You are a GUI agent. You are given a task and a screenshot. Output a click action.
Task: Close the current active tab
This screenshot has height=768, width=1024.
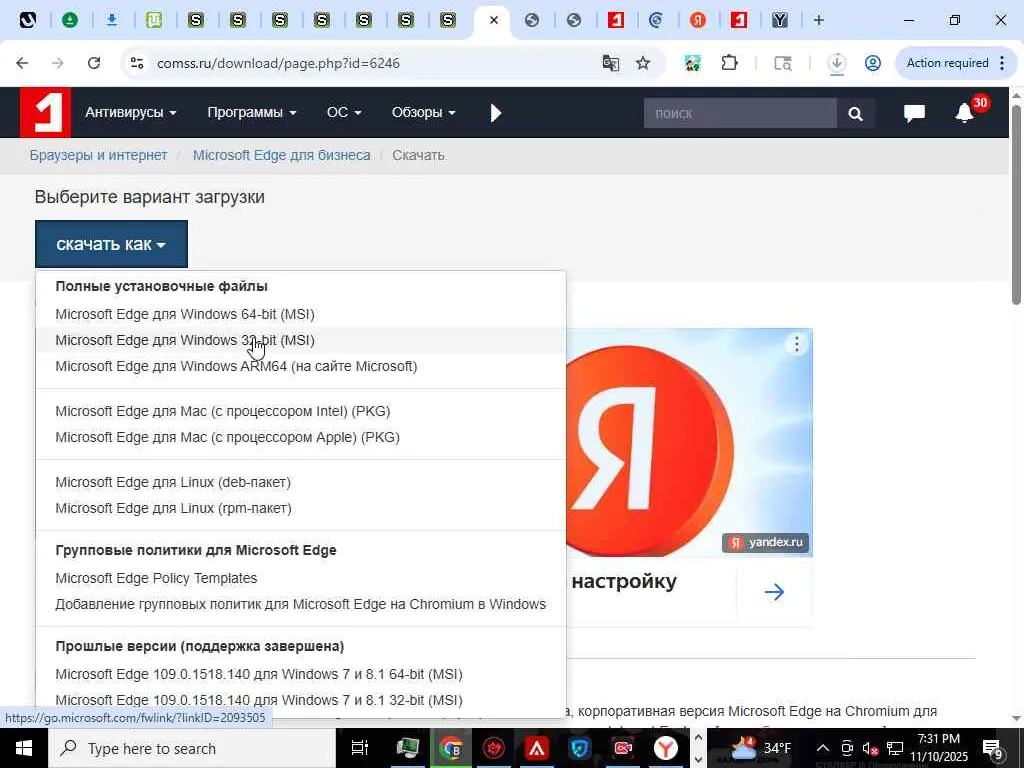click(494, 20)
